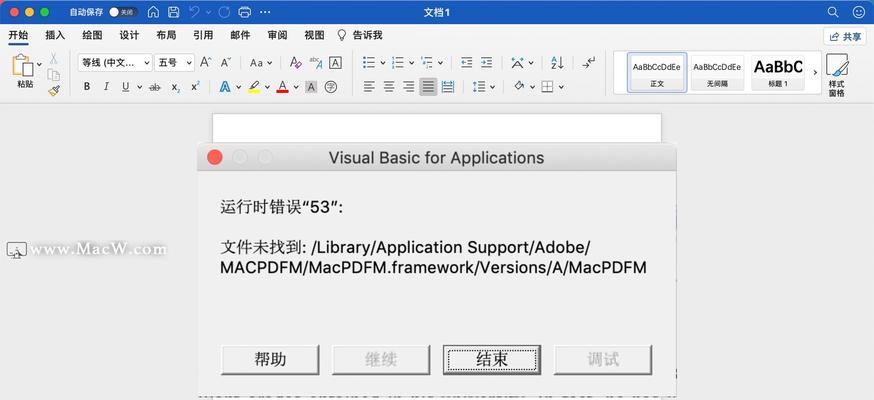The image size is (874, 400).
Task: Click 结束 button in VBA dialog
Action: (492, 359)
